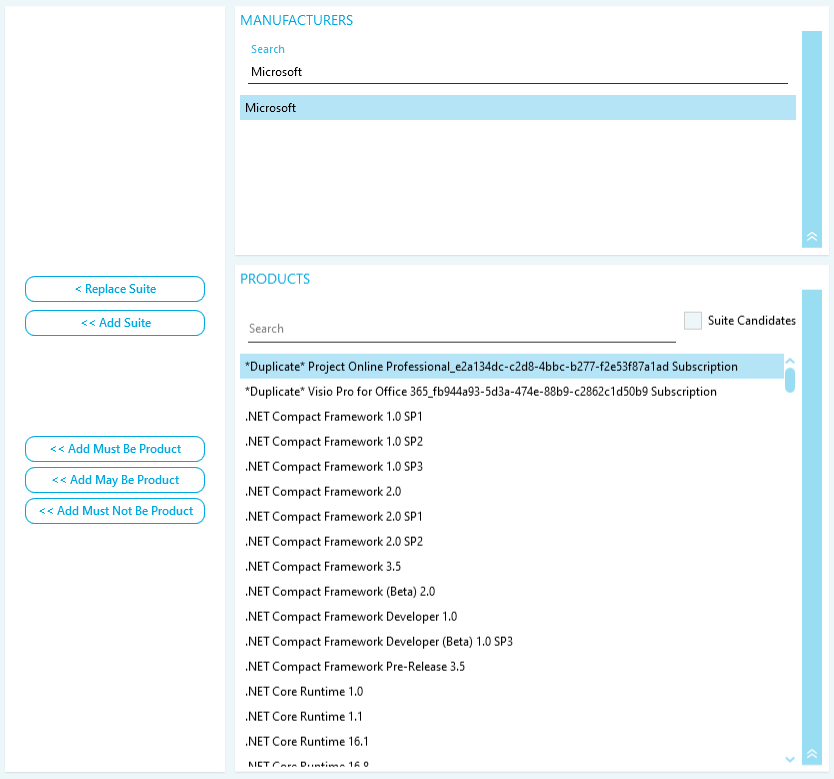
Task: Select Microsoft in the manufacturers list
Action: click(x=517, y=108)
